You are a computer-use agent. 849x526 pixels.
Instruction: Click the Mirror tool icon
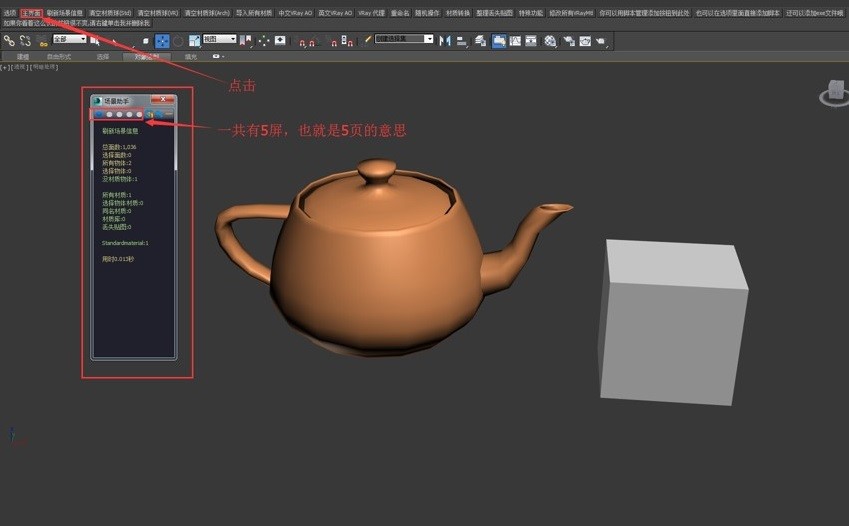445,41
